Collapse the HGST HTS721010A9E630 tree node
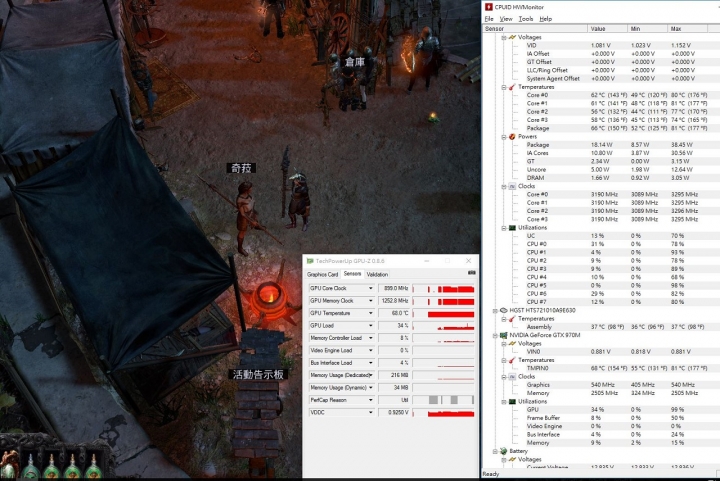Viewport: 720px width, 481px height. pos(495,311)
